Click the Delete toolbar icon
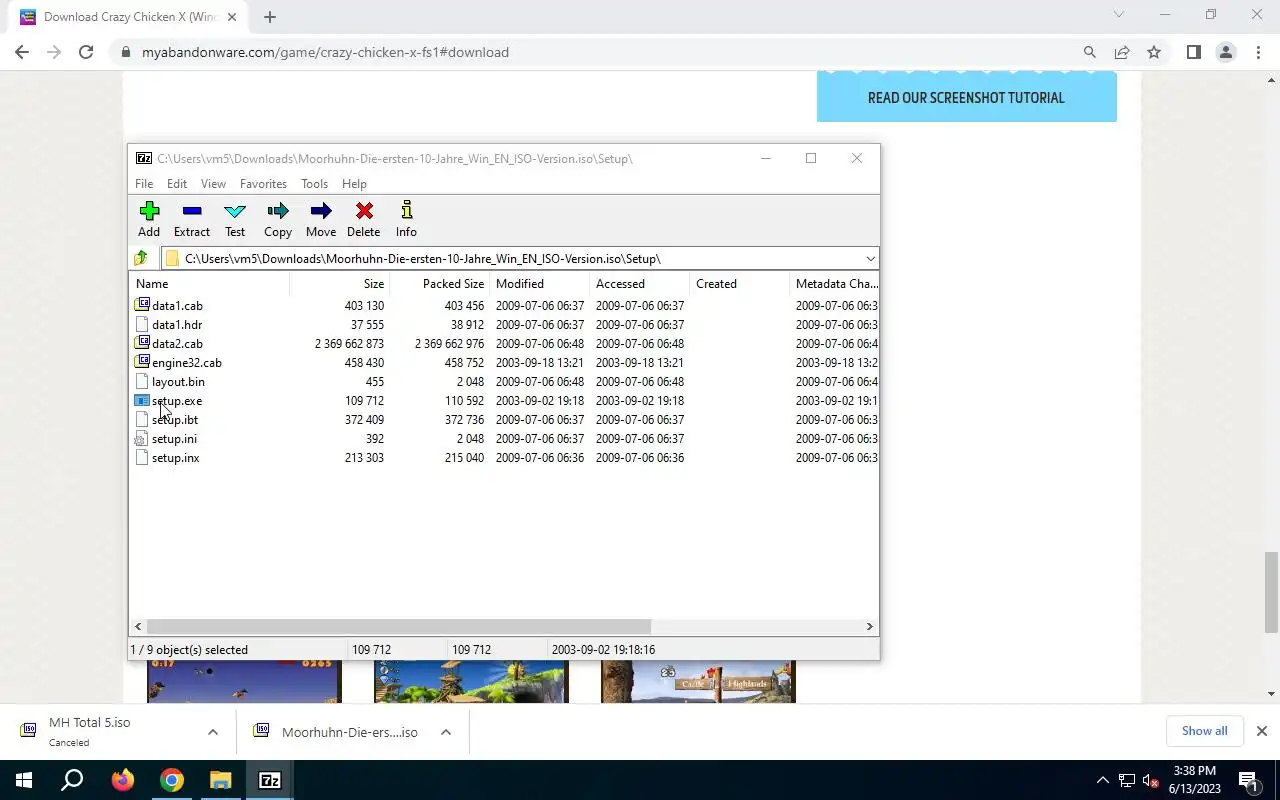1280x800 pixels. click(x=364, y=211)
